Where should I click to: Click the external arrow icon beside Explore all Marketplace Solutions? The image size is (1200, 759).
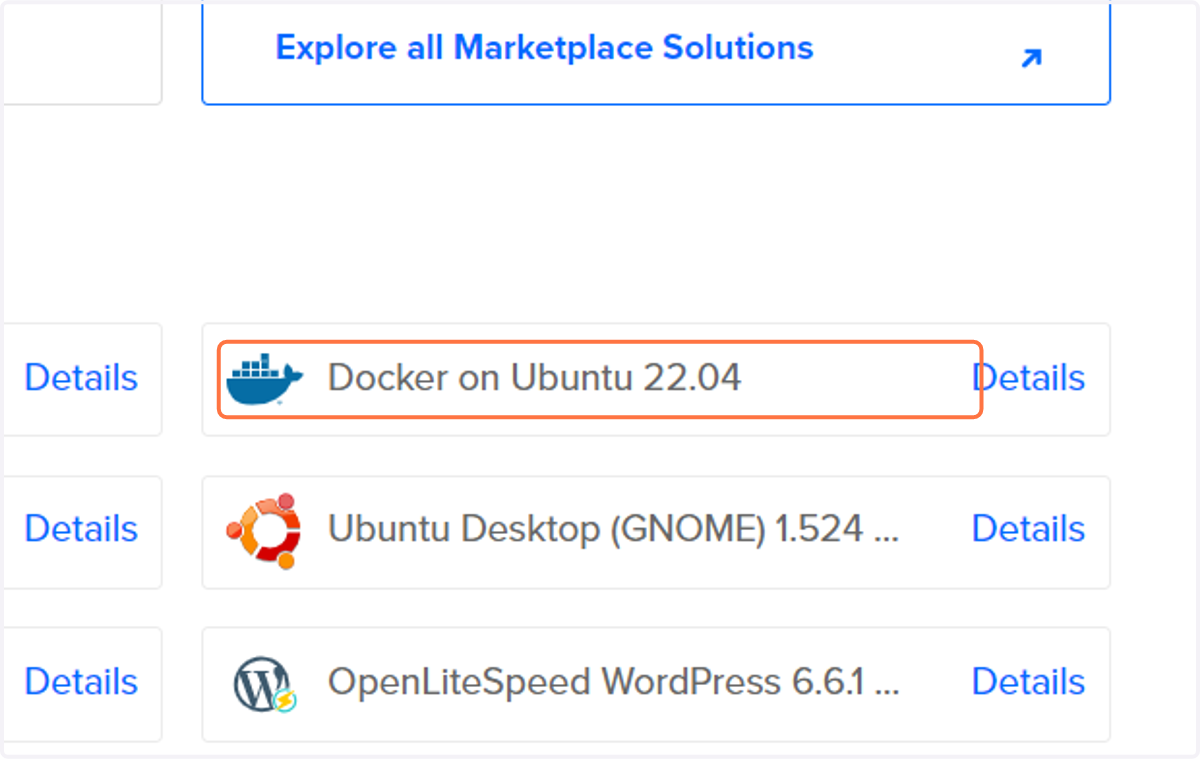click(1031, 58)
